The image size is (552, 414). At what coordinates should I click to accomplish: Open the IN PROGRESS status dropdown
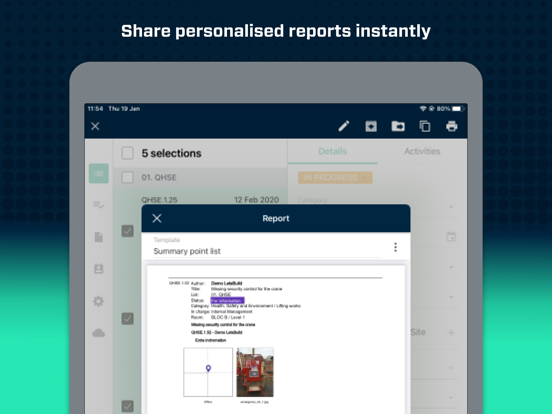pyautogui.click(x=335, y=177)
